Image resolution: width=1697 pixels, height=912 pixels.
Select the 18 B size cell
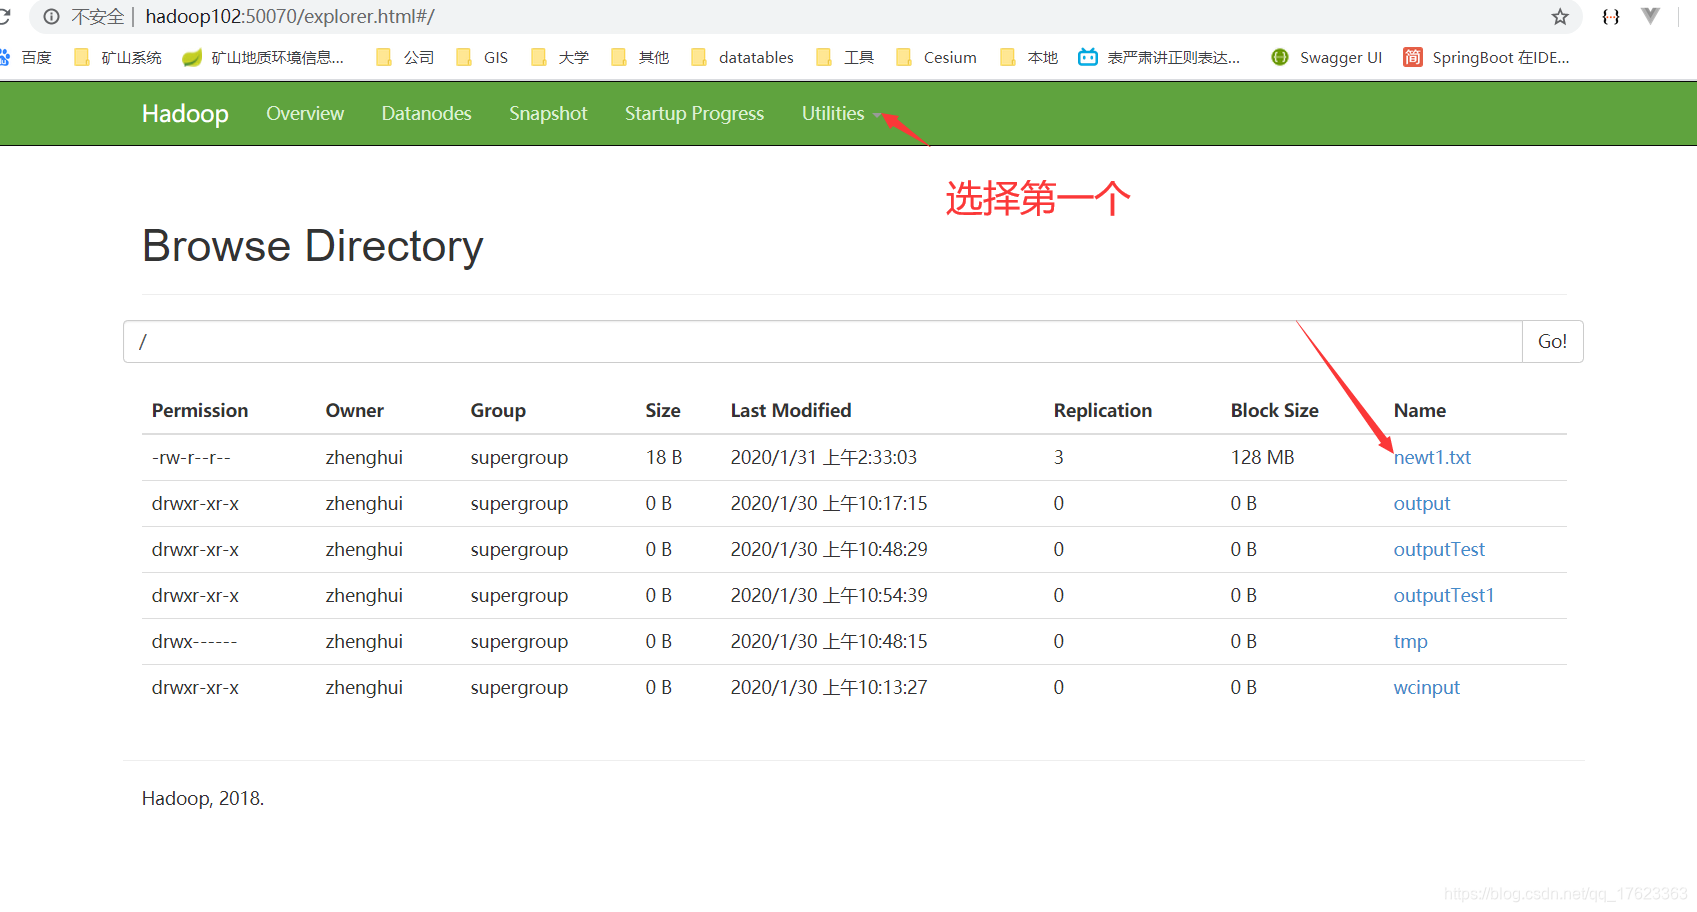(x=664, y=458)
